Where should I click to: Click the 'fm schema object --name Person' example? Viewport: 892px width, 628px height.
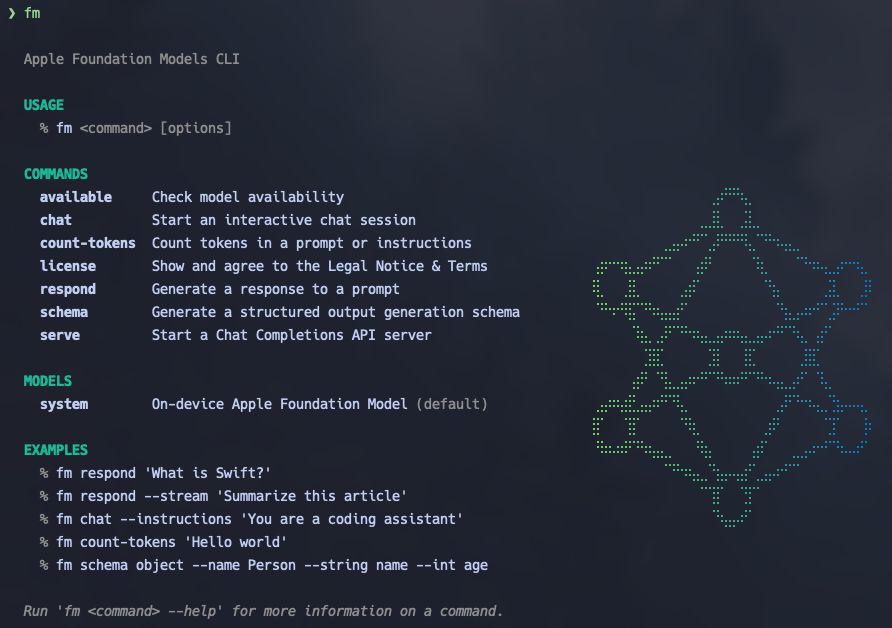click(263, 565)
